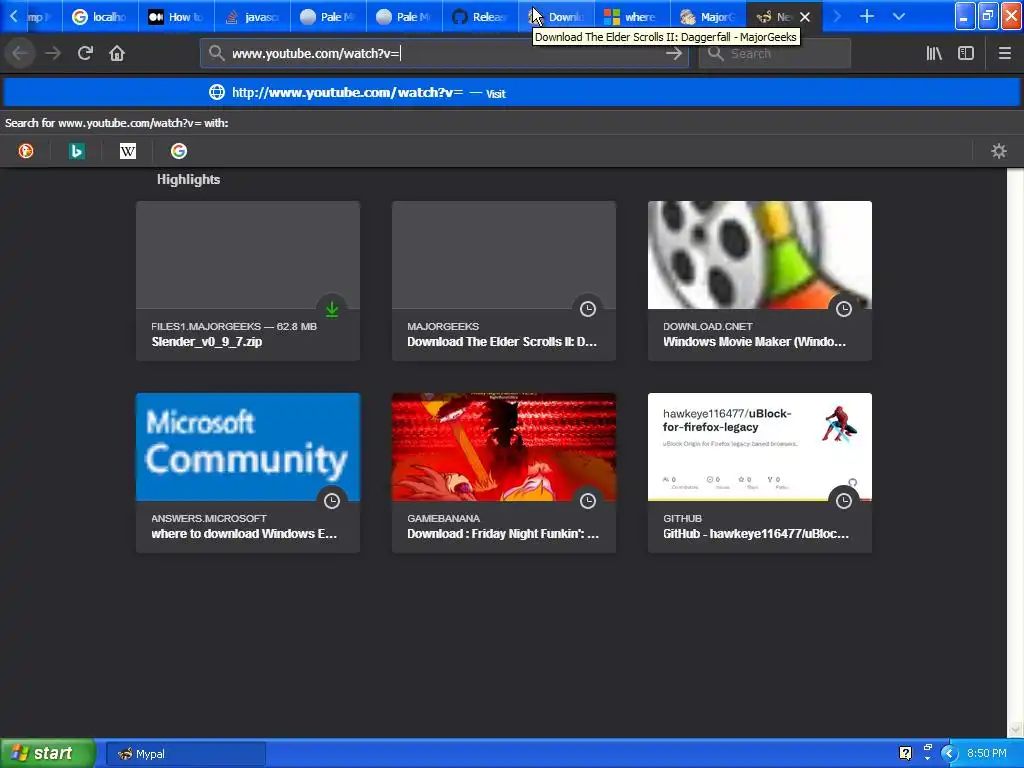This screenshot has height=768, width=1024.
Task: Switch to the 'How to' Medium tab
Action: coord(176,16)
